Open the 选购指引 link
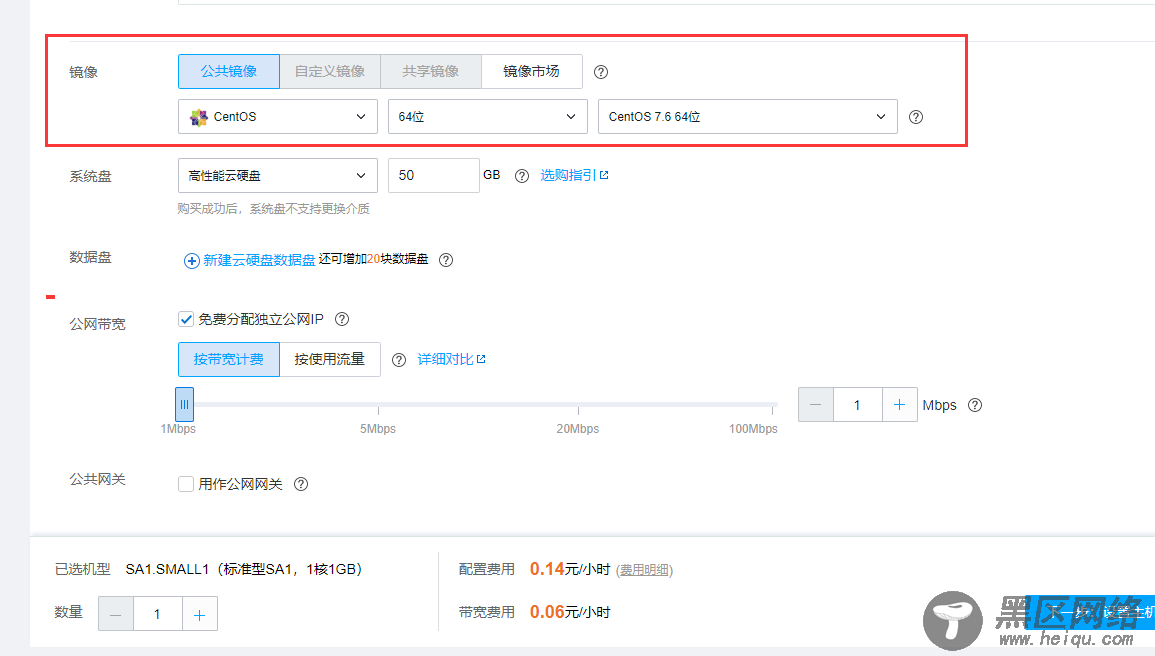This screenshot has height=656, width=1155. coord(568,175)
